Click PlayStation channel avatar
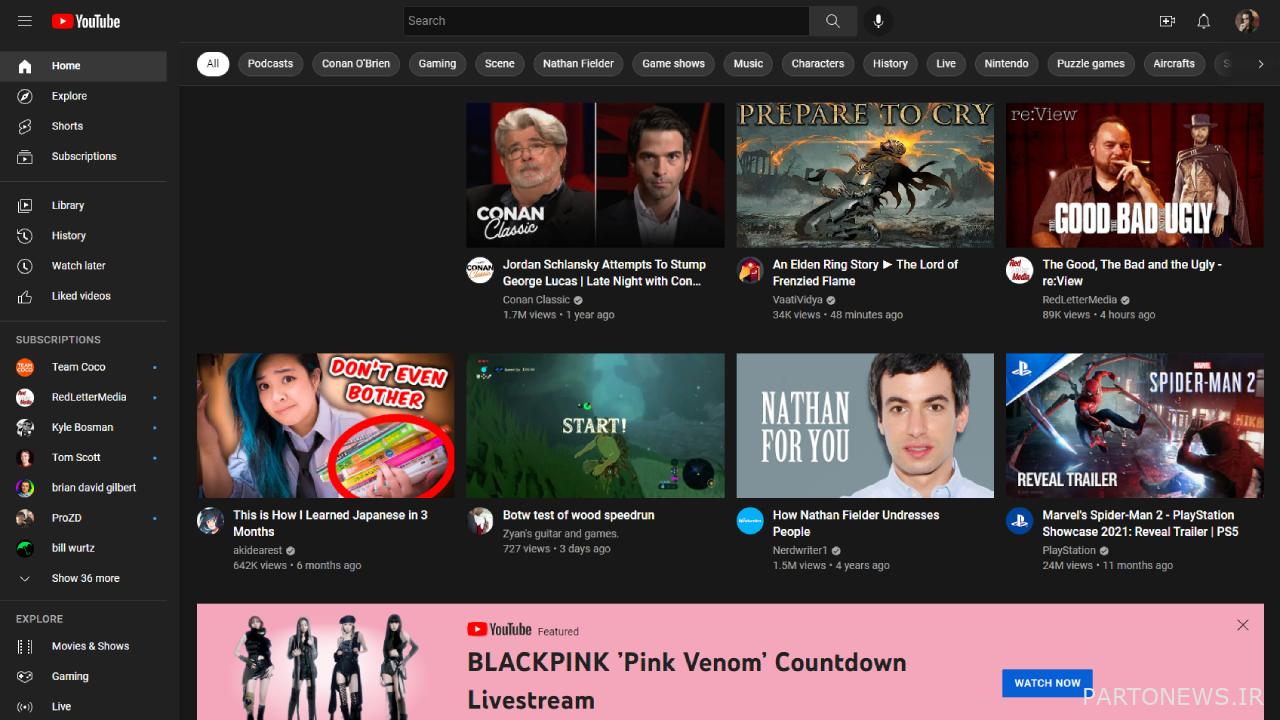1280x720 pixels. click(x=1019, y=521)
